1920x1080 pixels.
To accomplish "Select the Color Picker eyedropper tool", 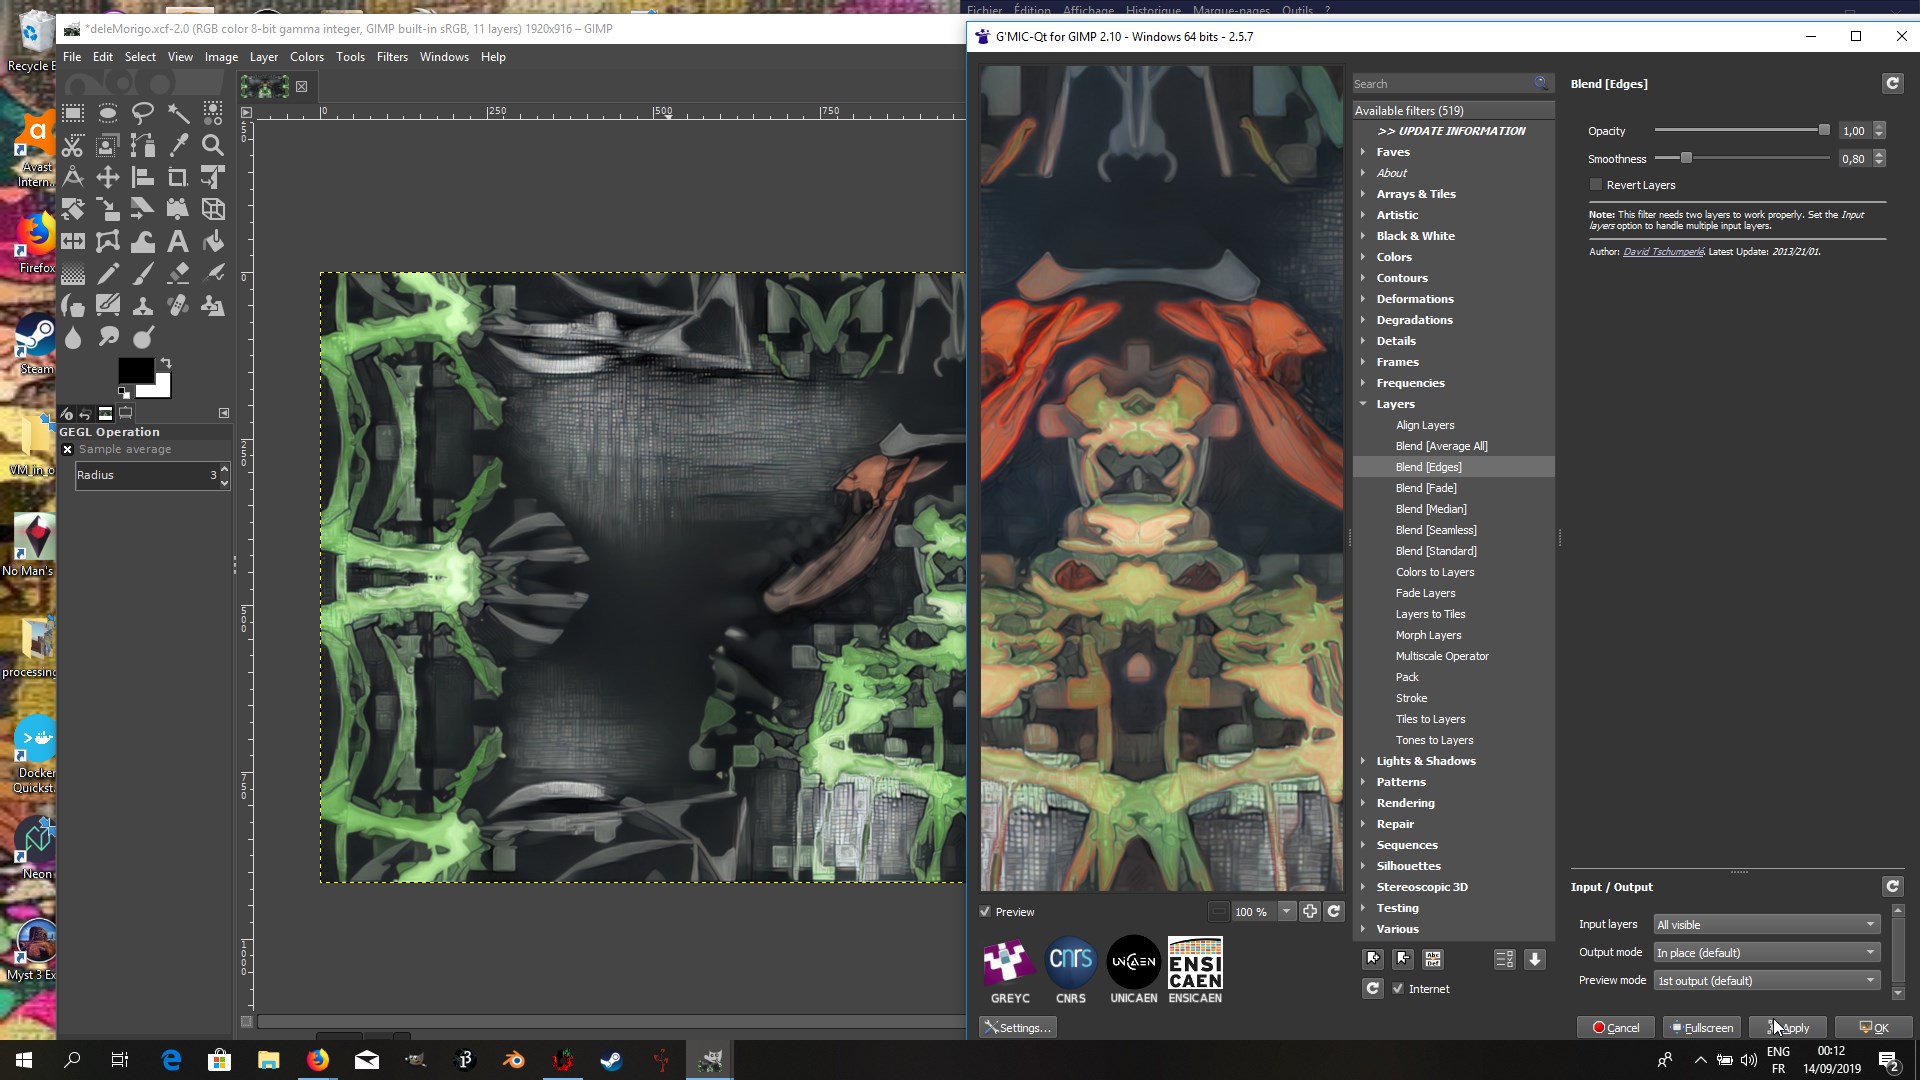I will tap(178, 145).
